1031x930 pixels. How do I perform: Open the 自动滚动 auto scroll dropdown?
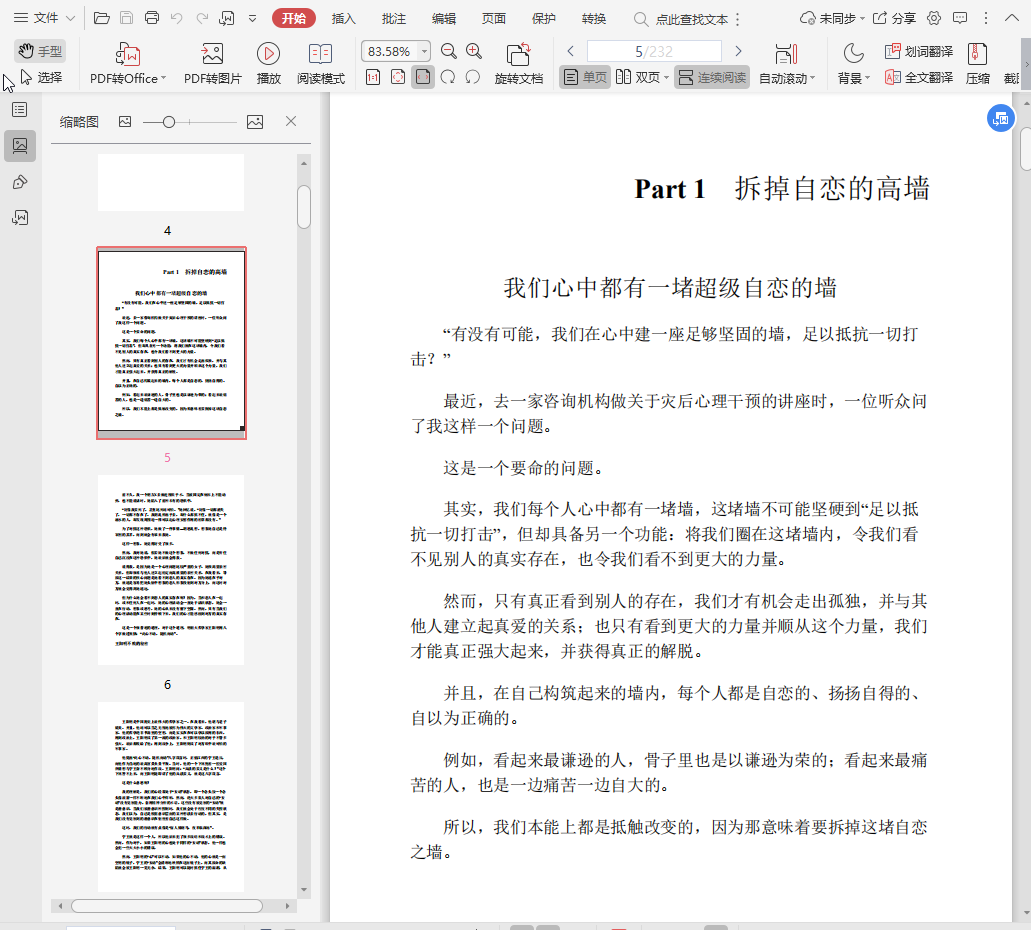[786, 63]
